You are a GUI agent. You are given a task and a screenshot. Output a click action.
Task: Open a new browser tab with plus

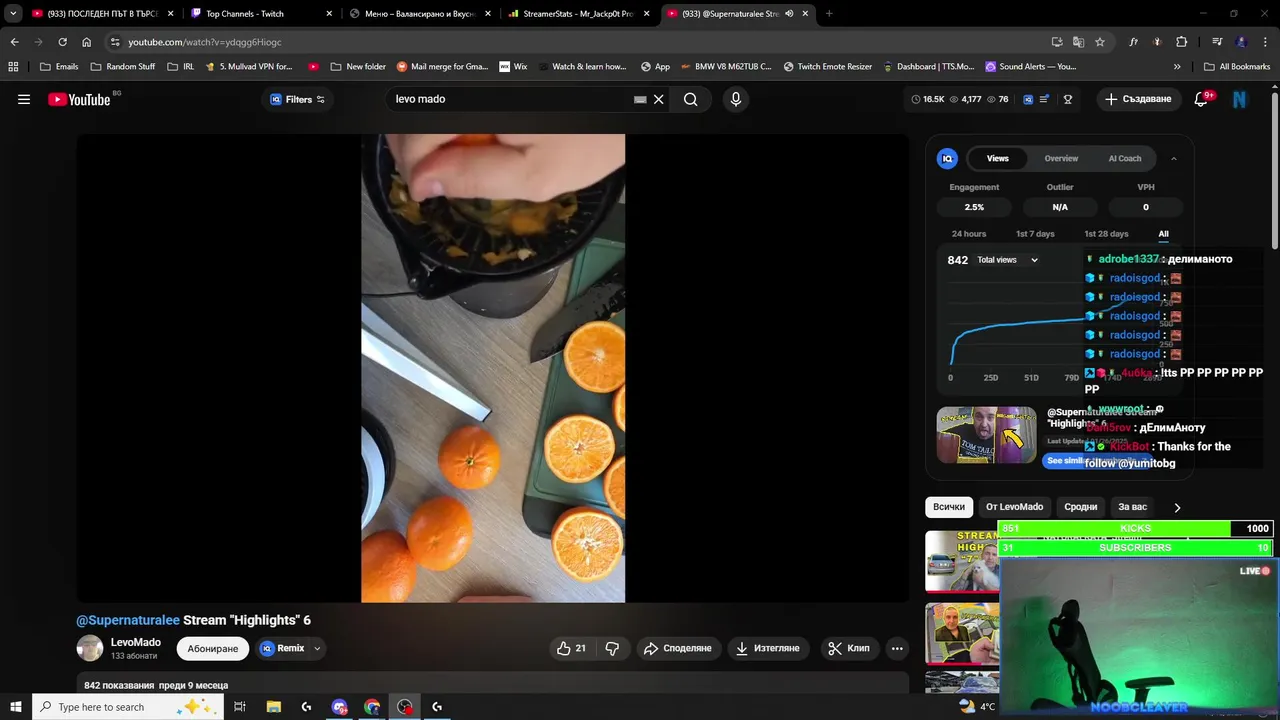[829, 14]
